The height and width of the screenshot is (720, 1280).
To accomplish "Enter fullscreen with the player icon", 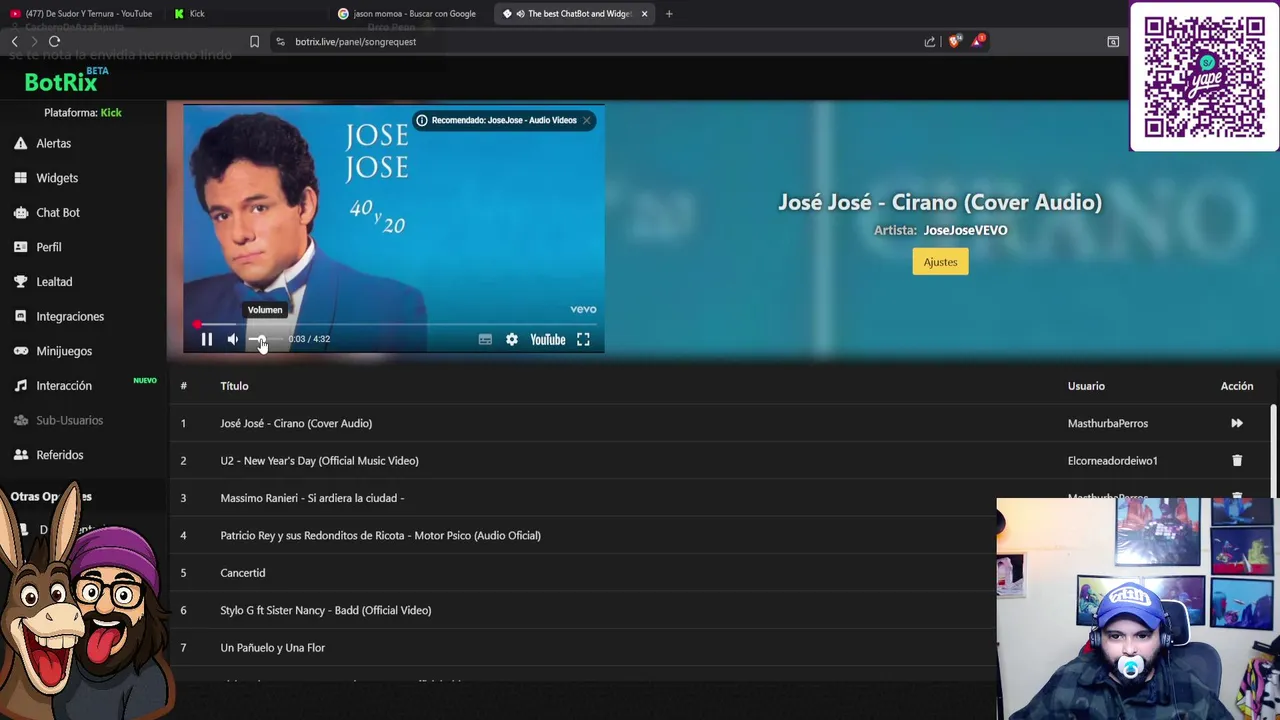I will (583, 340).
